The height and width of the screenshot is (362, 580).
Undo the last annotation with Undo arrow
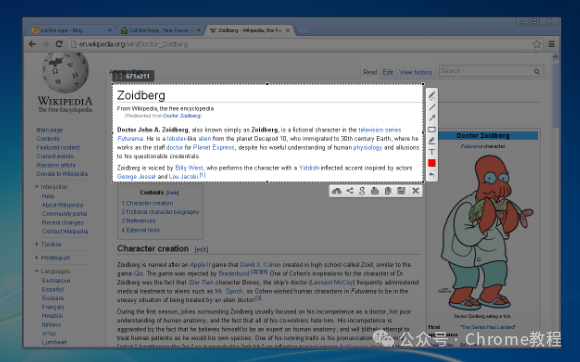[432, 175]
